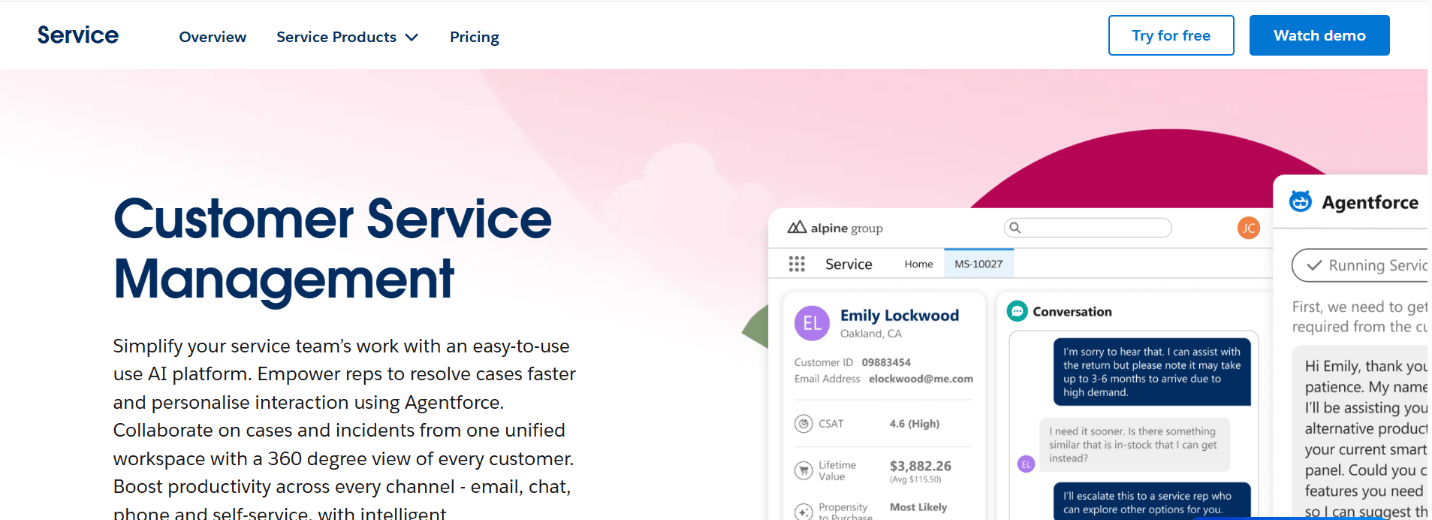This screenshot has width=1432, height=520.
Task: Select the MS-10027 tab
Action: click(x=978, y=264)
